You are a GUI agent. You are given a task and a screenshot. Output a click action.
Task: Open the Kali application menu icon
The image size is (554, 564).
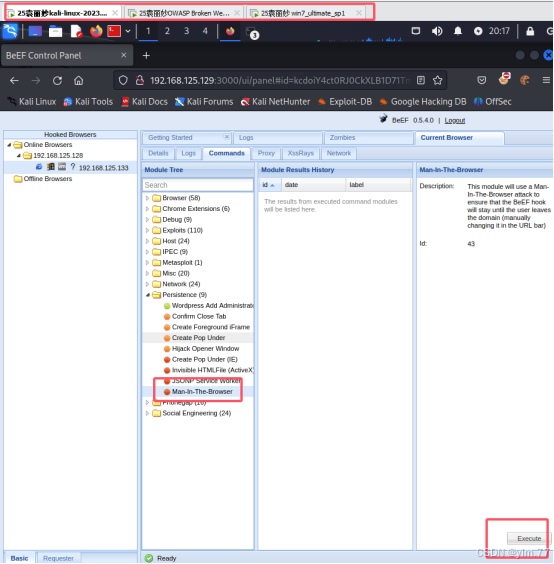(x=10, y=31)
